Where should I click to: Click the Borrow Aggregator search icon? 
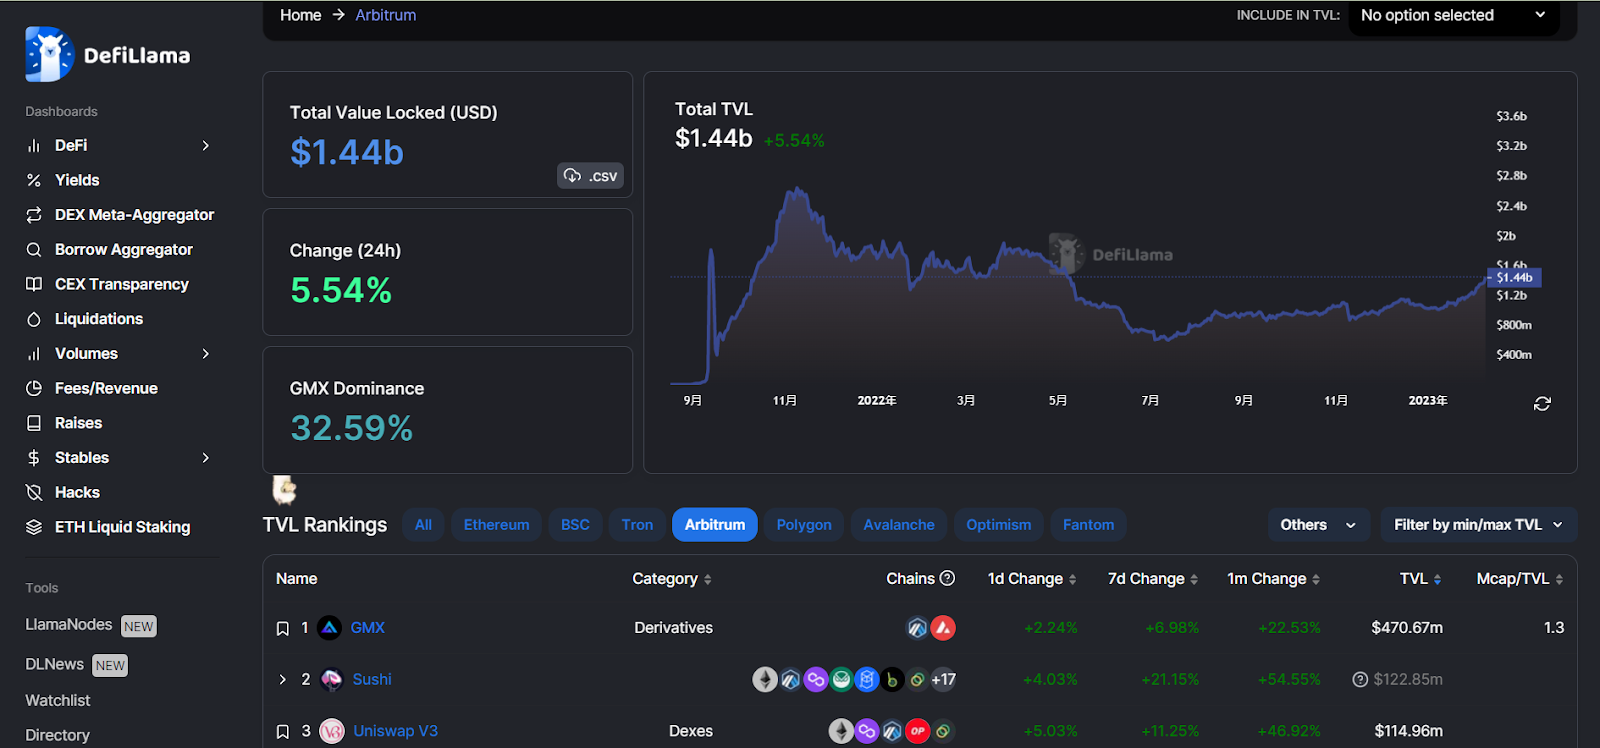click(34, 250)
